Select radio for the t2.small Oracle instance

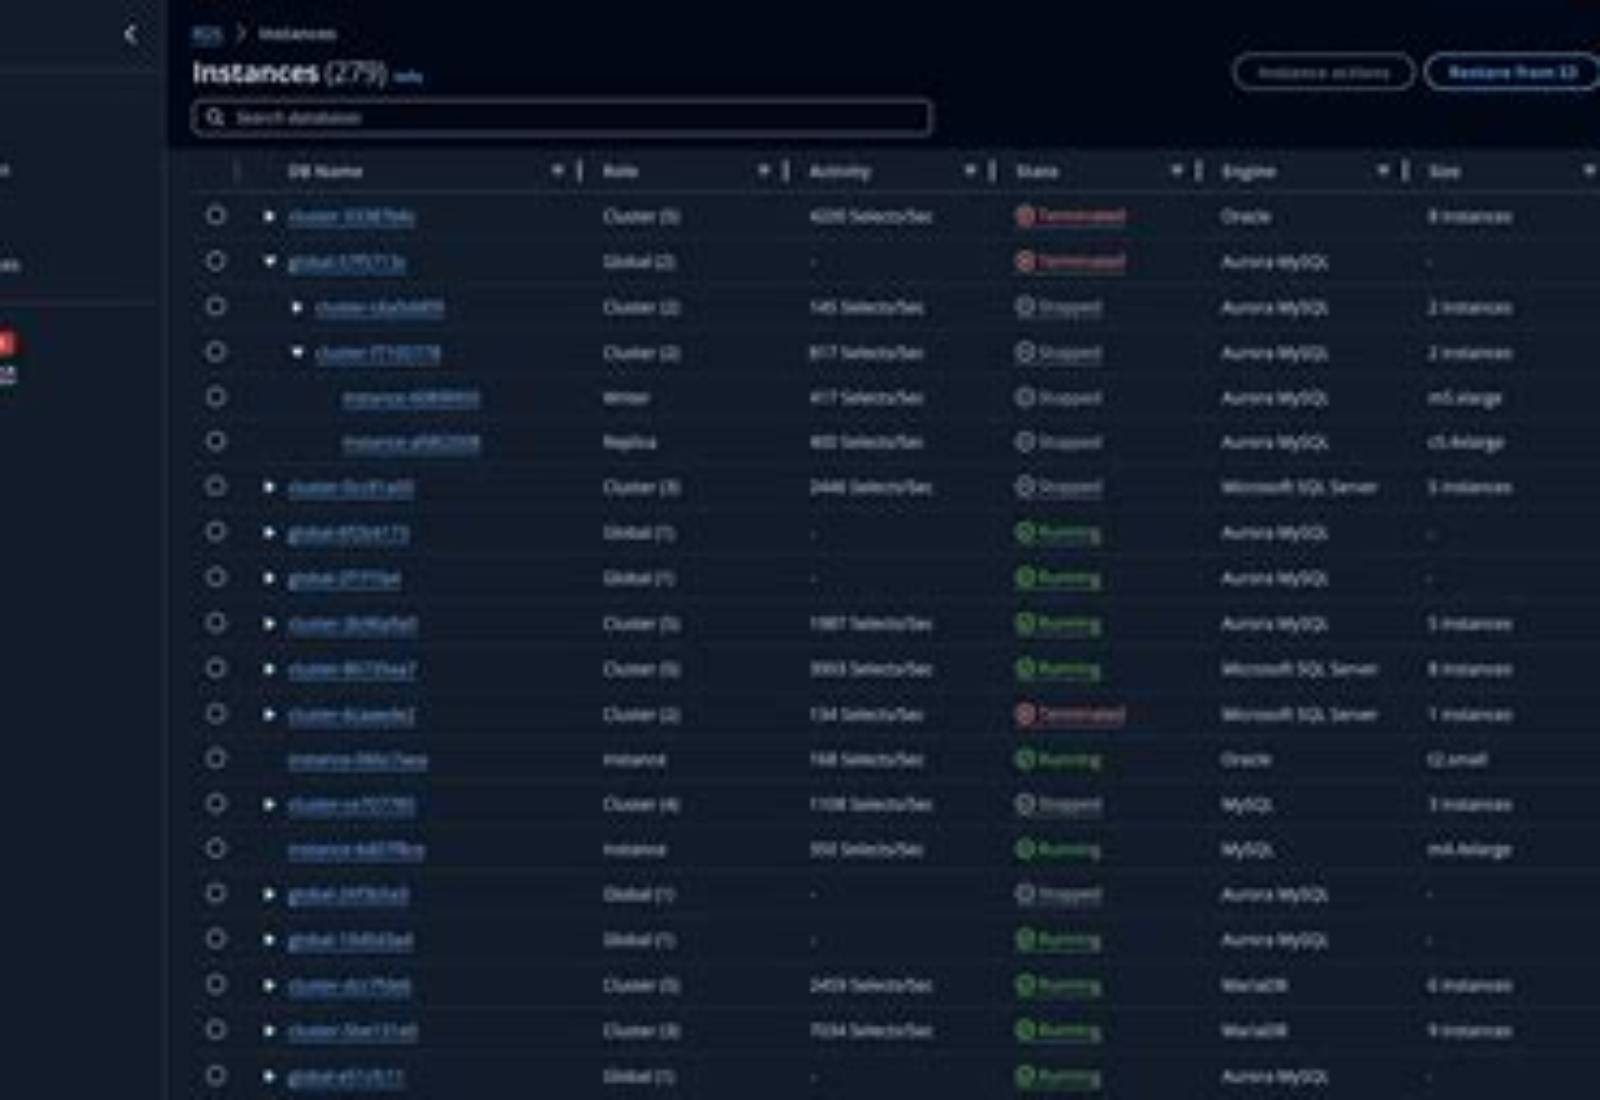tap(216, 759)
